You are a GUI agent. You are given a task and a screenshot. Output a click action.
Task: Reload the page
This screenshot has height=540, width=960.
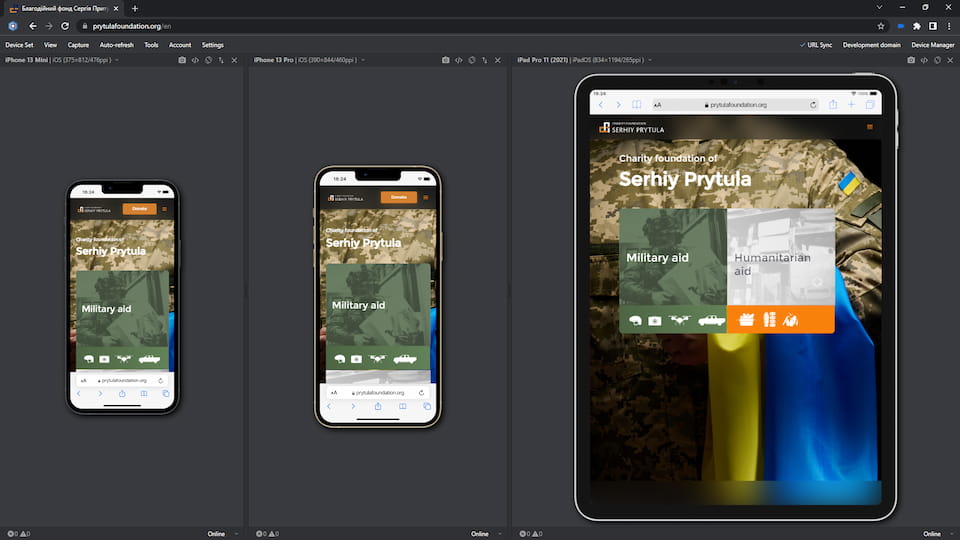(x=65, y=26)
